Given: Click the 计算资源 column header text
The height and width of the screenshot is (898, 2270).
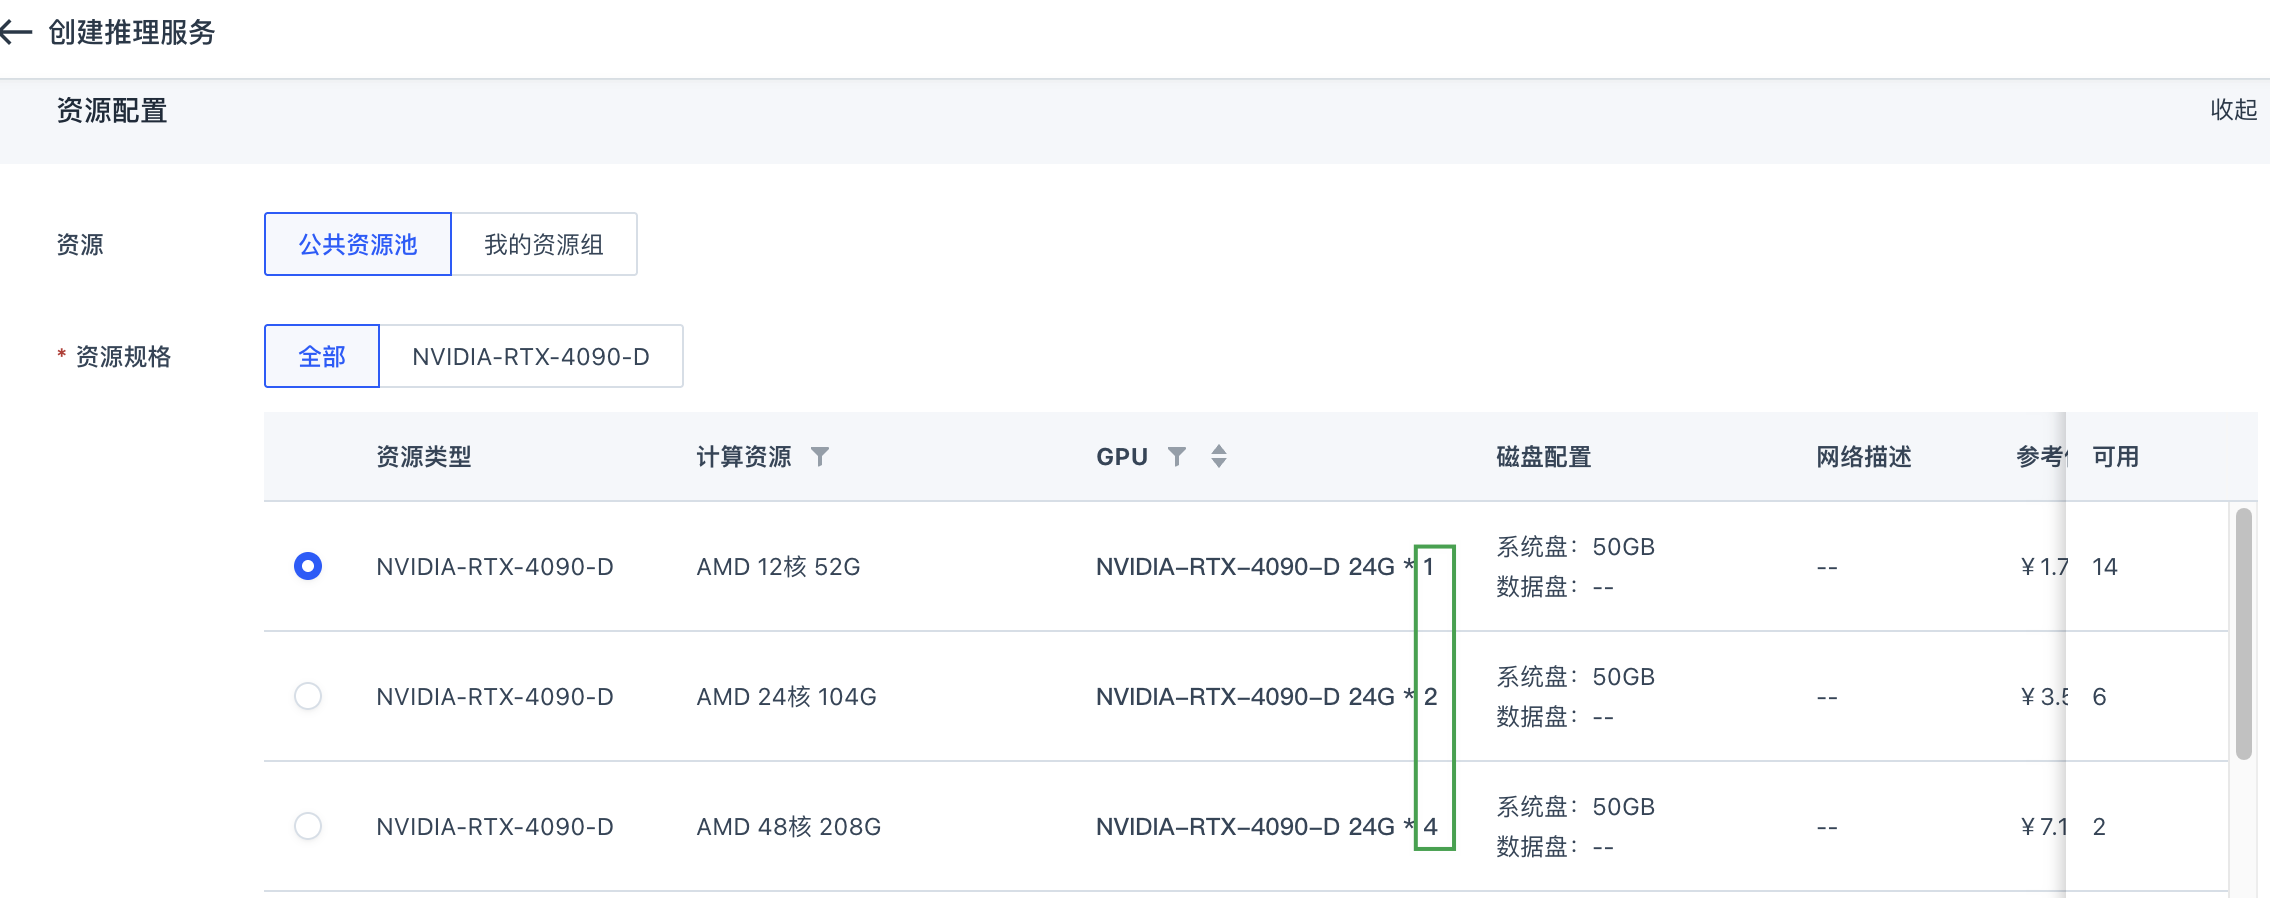Looking at the screenshot, I should (744, 457).
